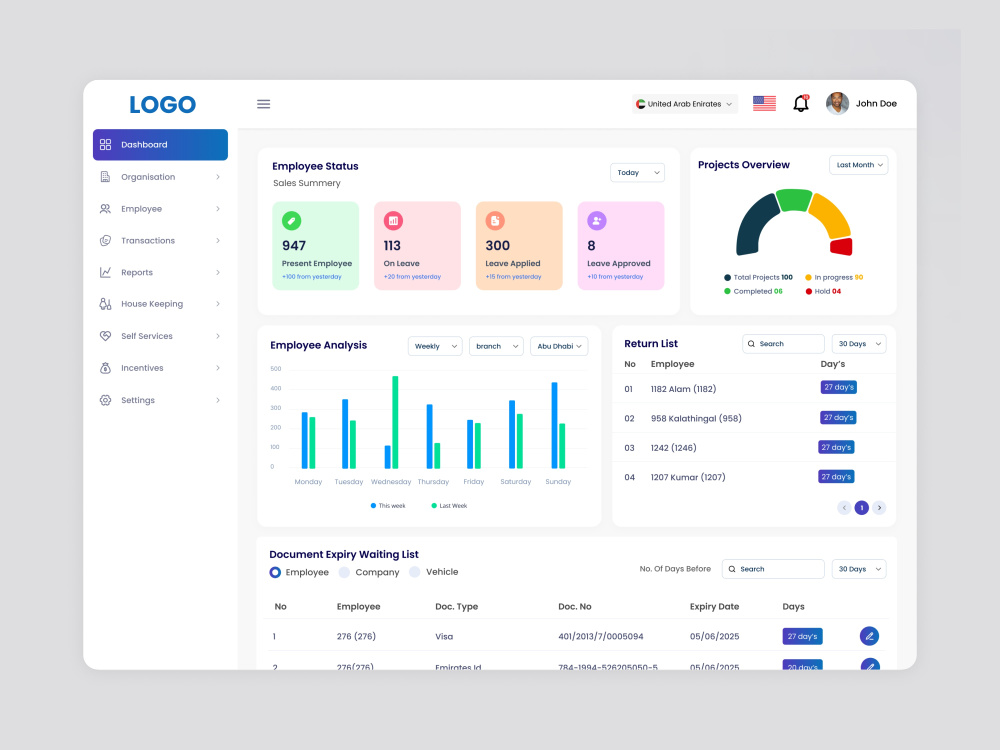Open the Document Expiry 30 Days dropdown
The height and width of the screenshot is (750, 1000).
click(x=859, y=569)
